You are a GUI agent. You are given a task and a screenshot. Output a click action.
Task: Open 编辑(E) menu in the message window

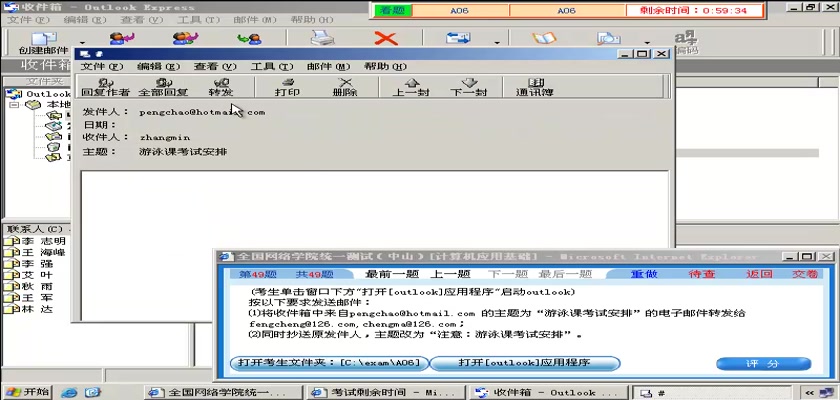coord(159,66)
